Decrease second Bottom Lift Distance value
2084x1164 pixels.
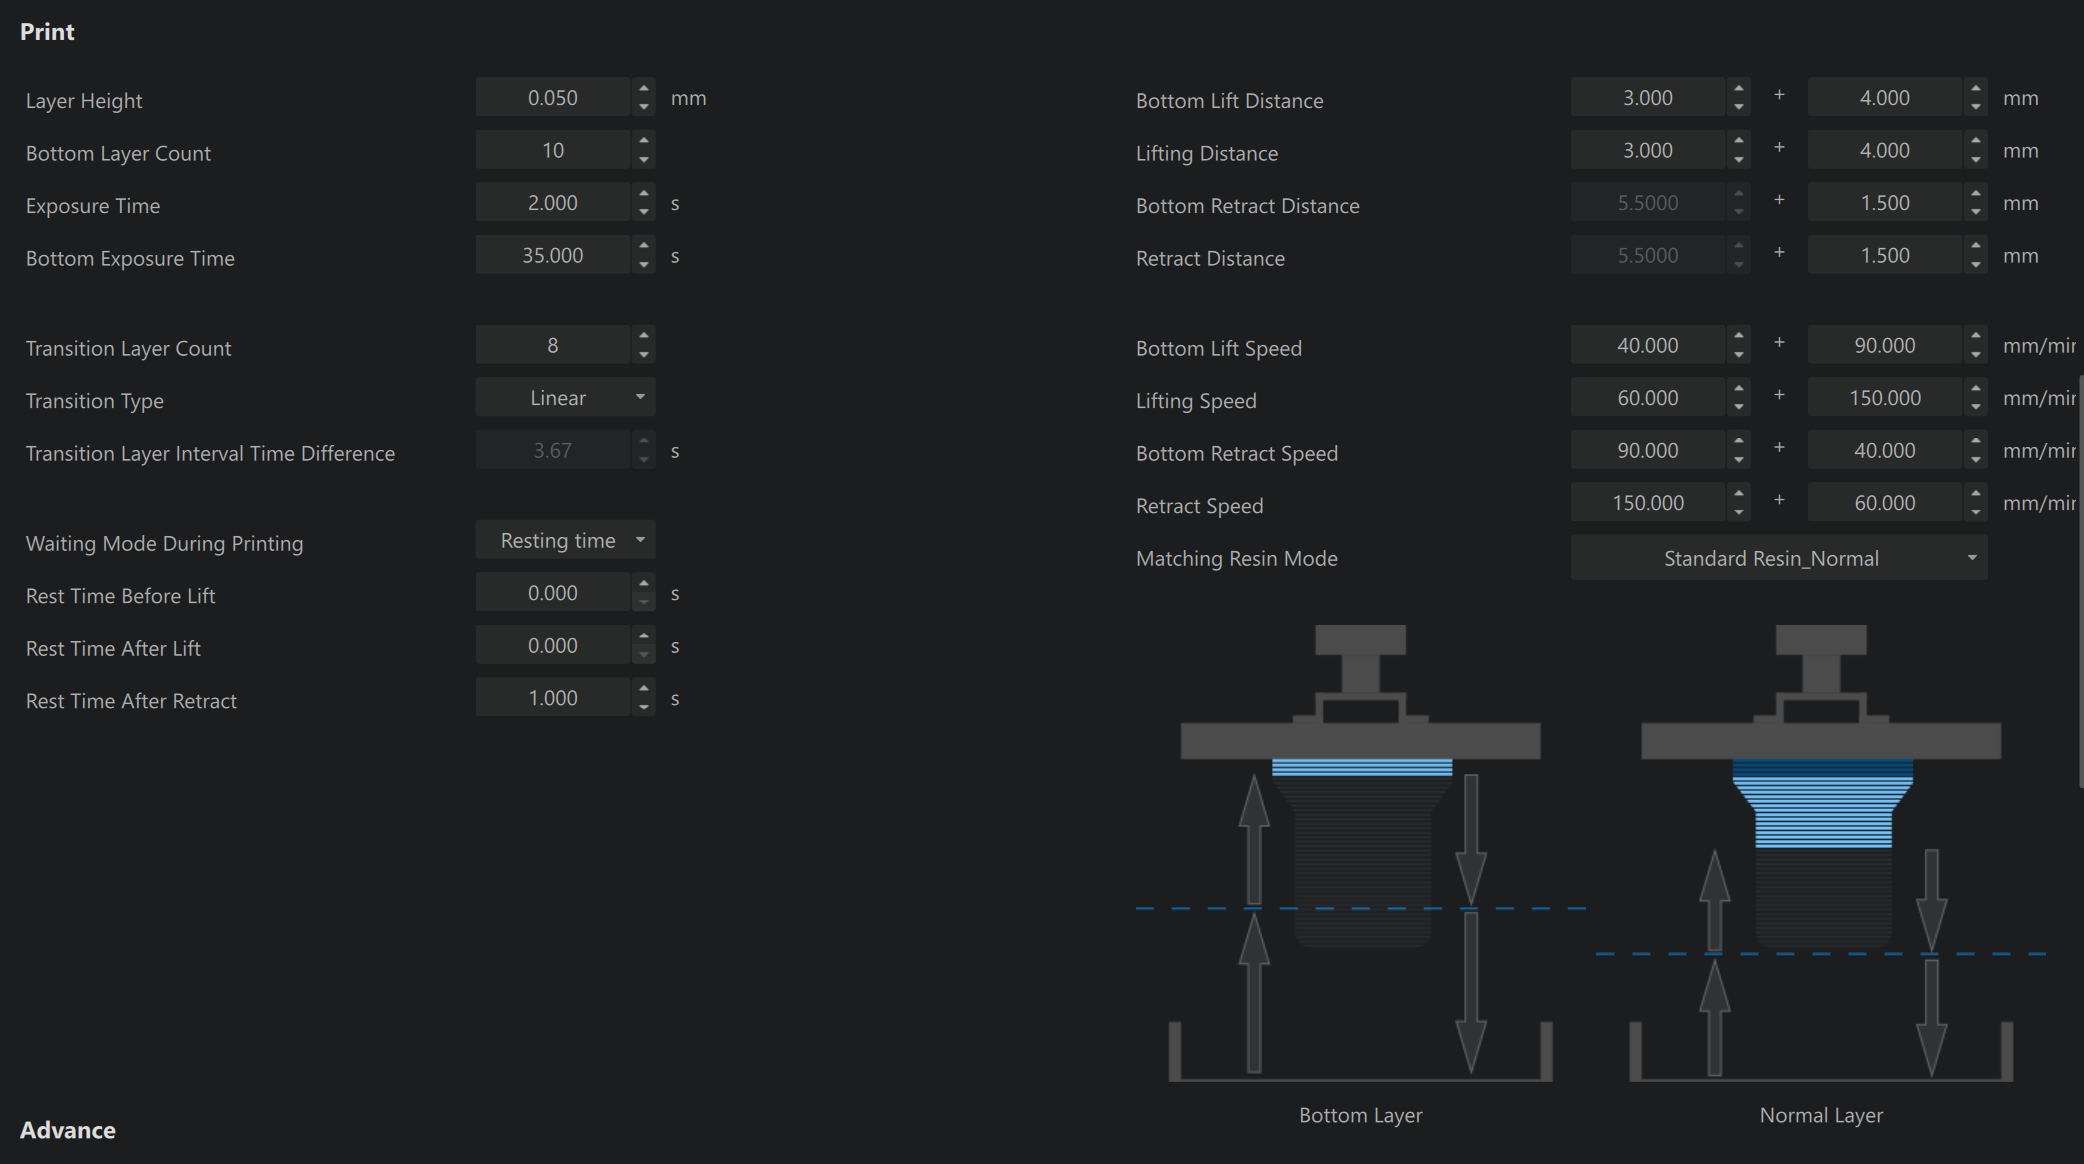(1976, 107)
